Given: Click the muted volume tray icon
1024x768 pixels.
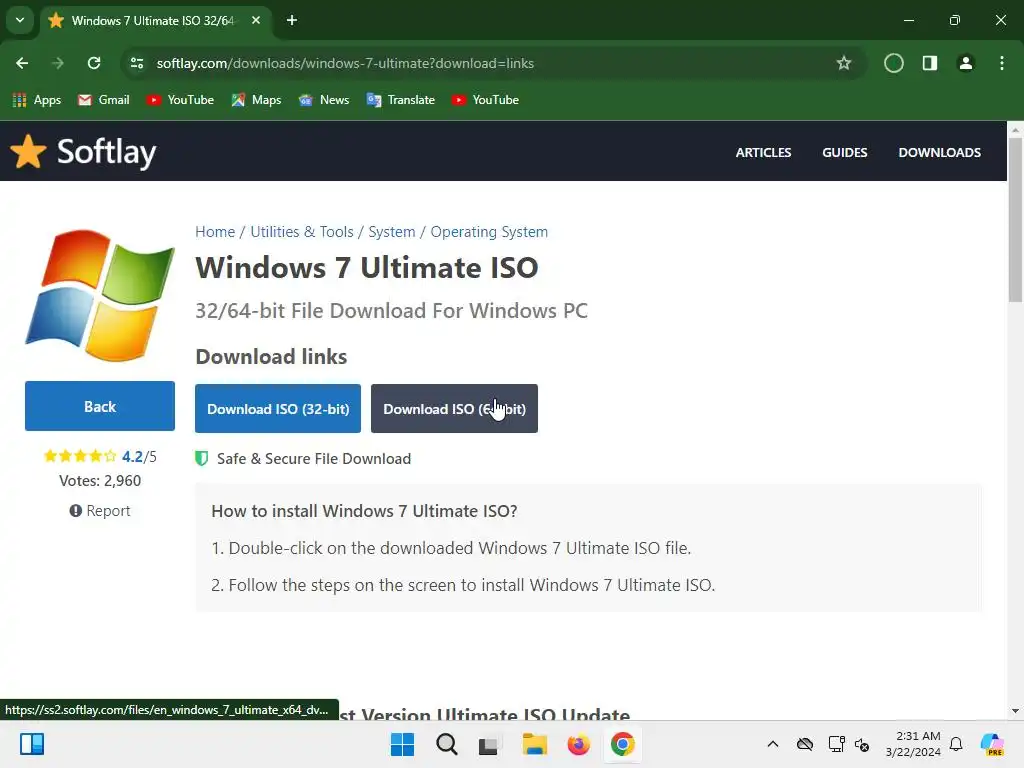Looking at the screenshot, I should point(862,744).
